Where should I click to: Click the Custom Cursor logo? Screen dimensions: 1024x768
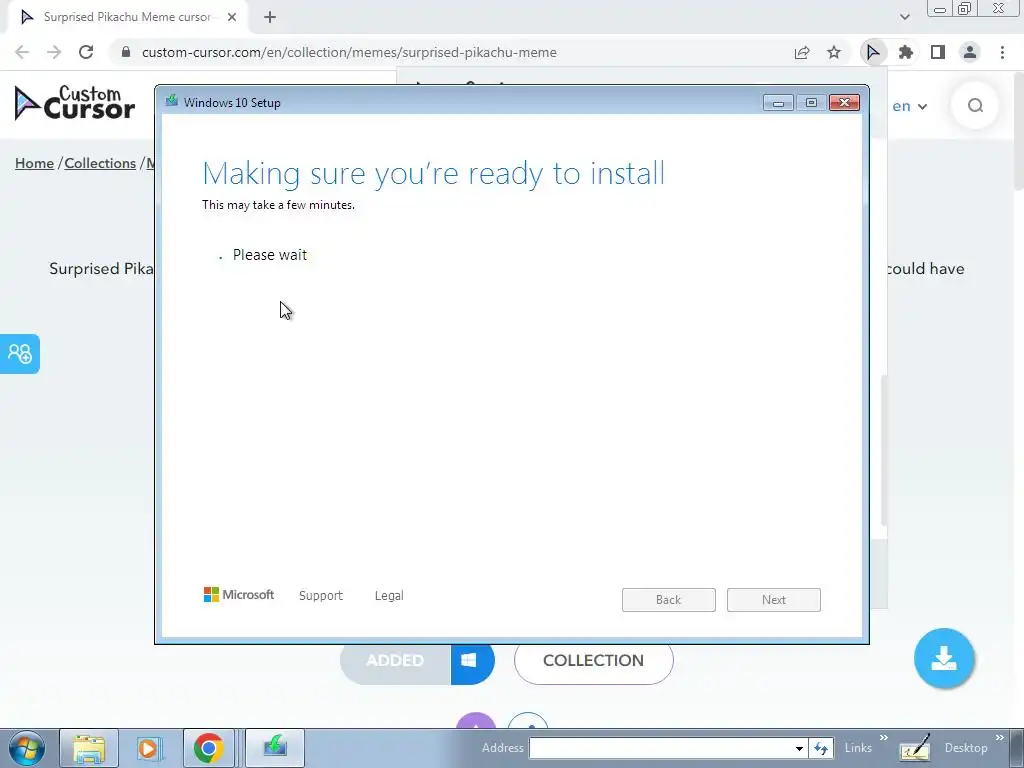(x=74, y=103)
